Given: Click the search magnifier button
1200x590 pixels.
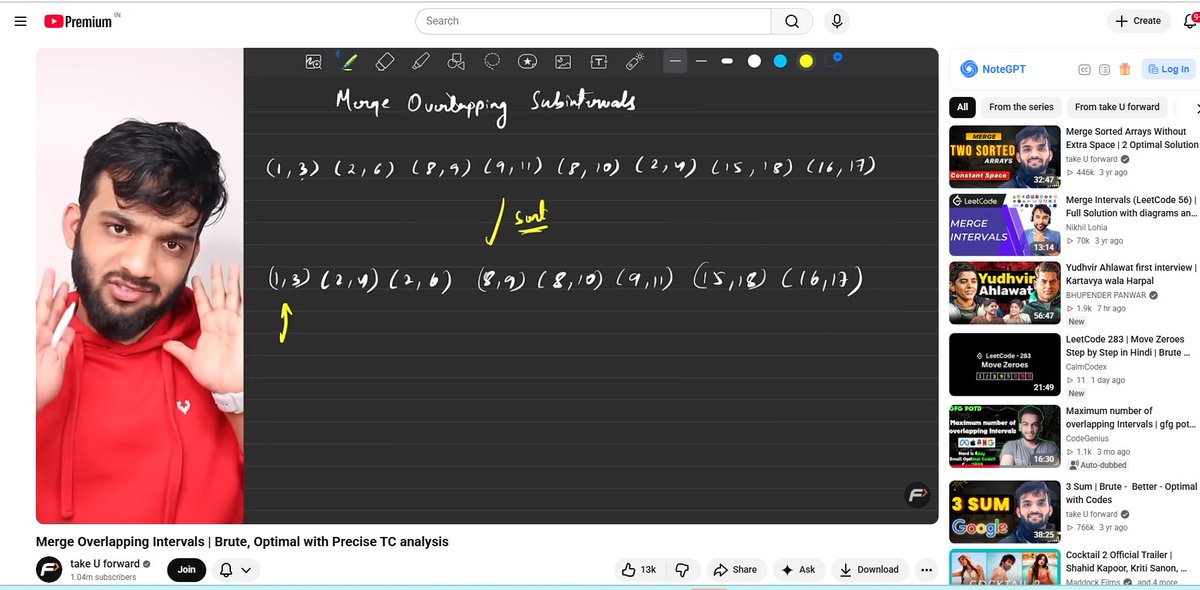Looking at the screenshot, I should (x=792, y=21).
